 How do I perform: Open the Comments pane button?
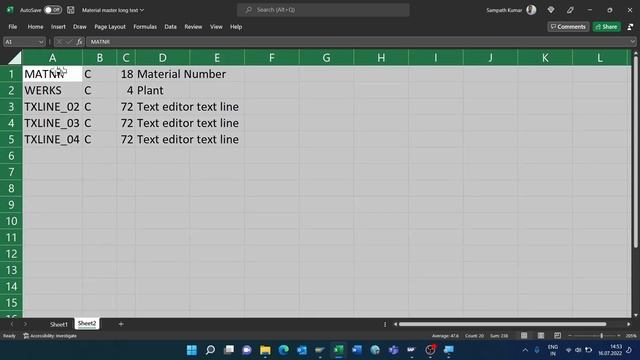[568, 27]
